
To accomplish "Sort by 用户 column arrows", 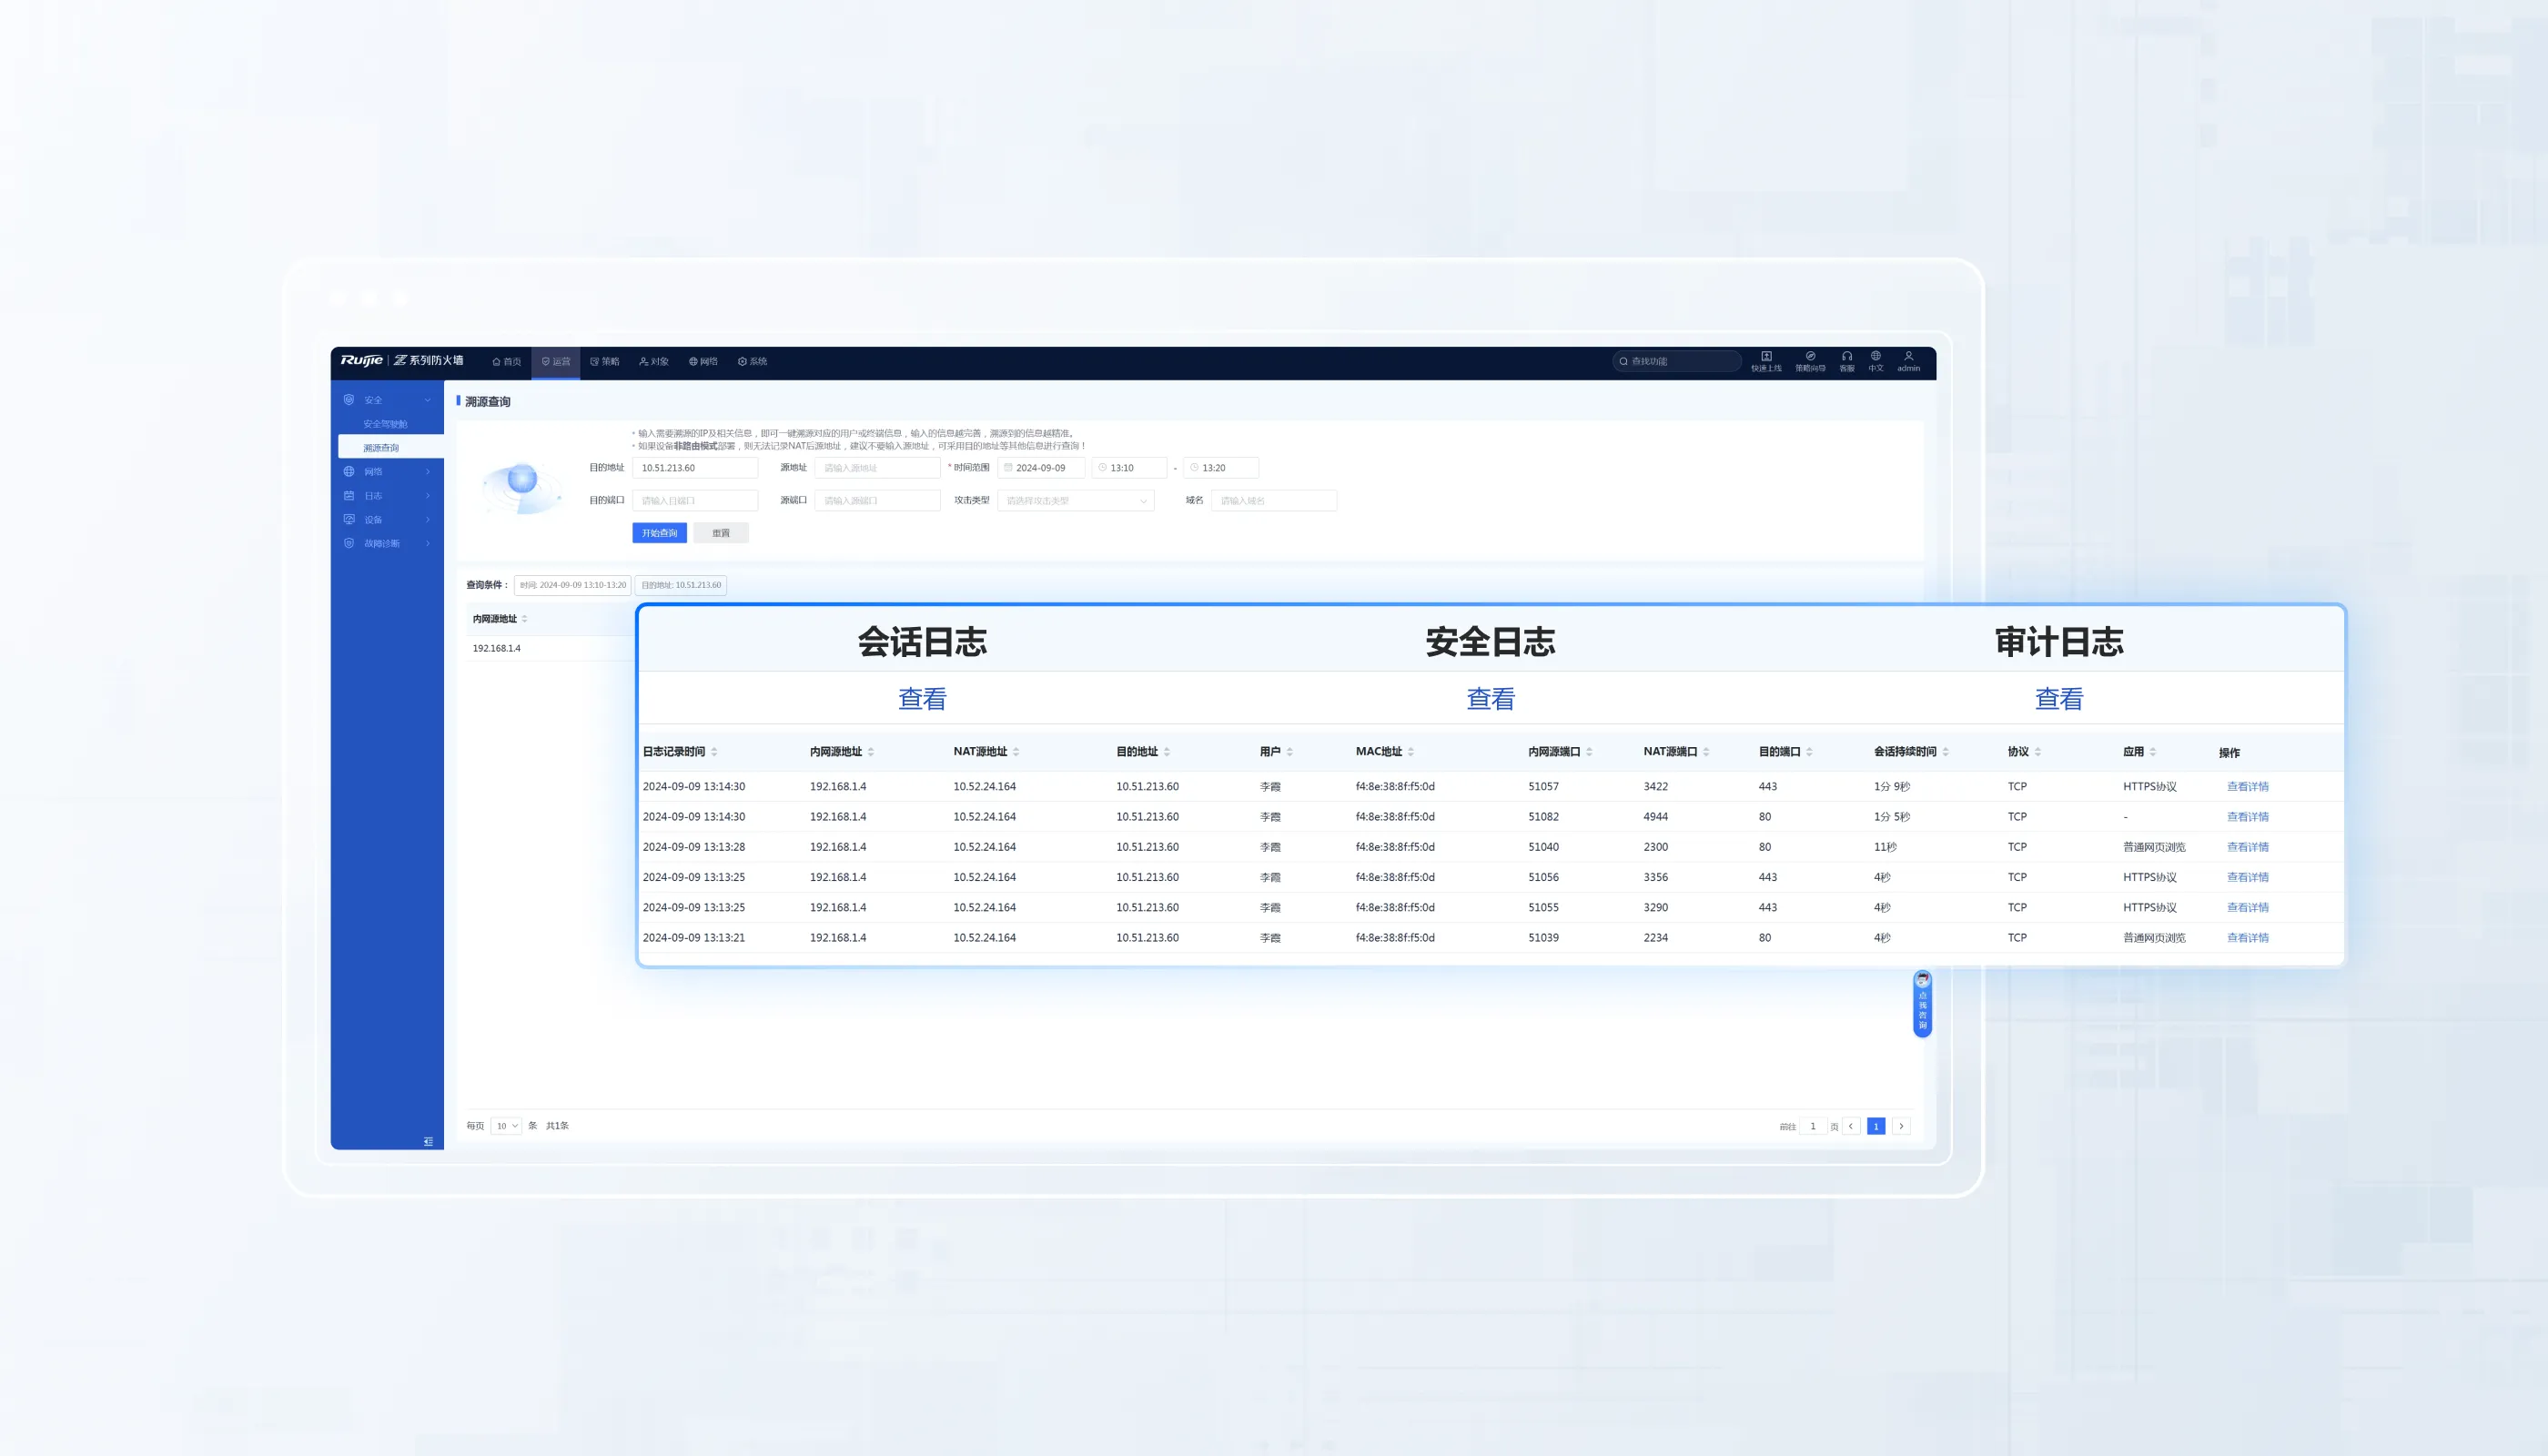I will pos(1290,752).
